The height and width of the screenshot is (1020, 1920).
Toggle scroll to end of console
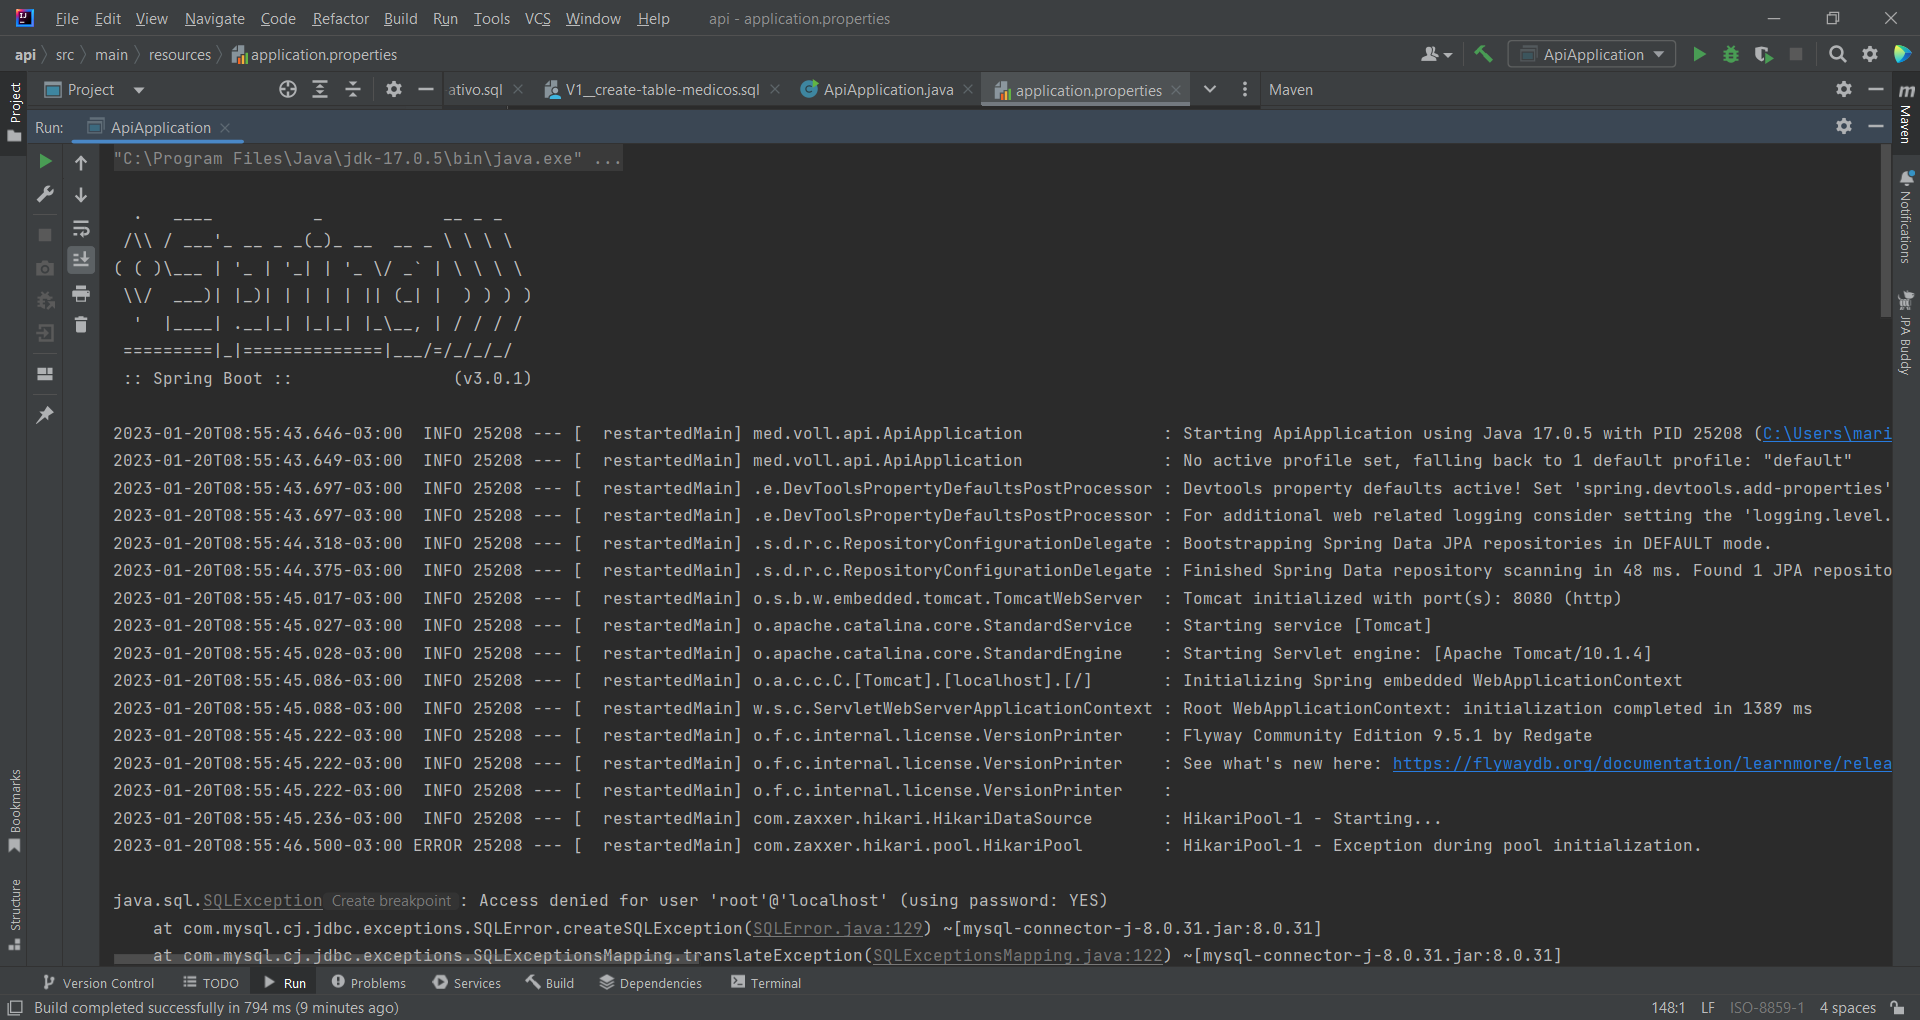pos(81,260)
